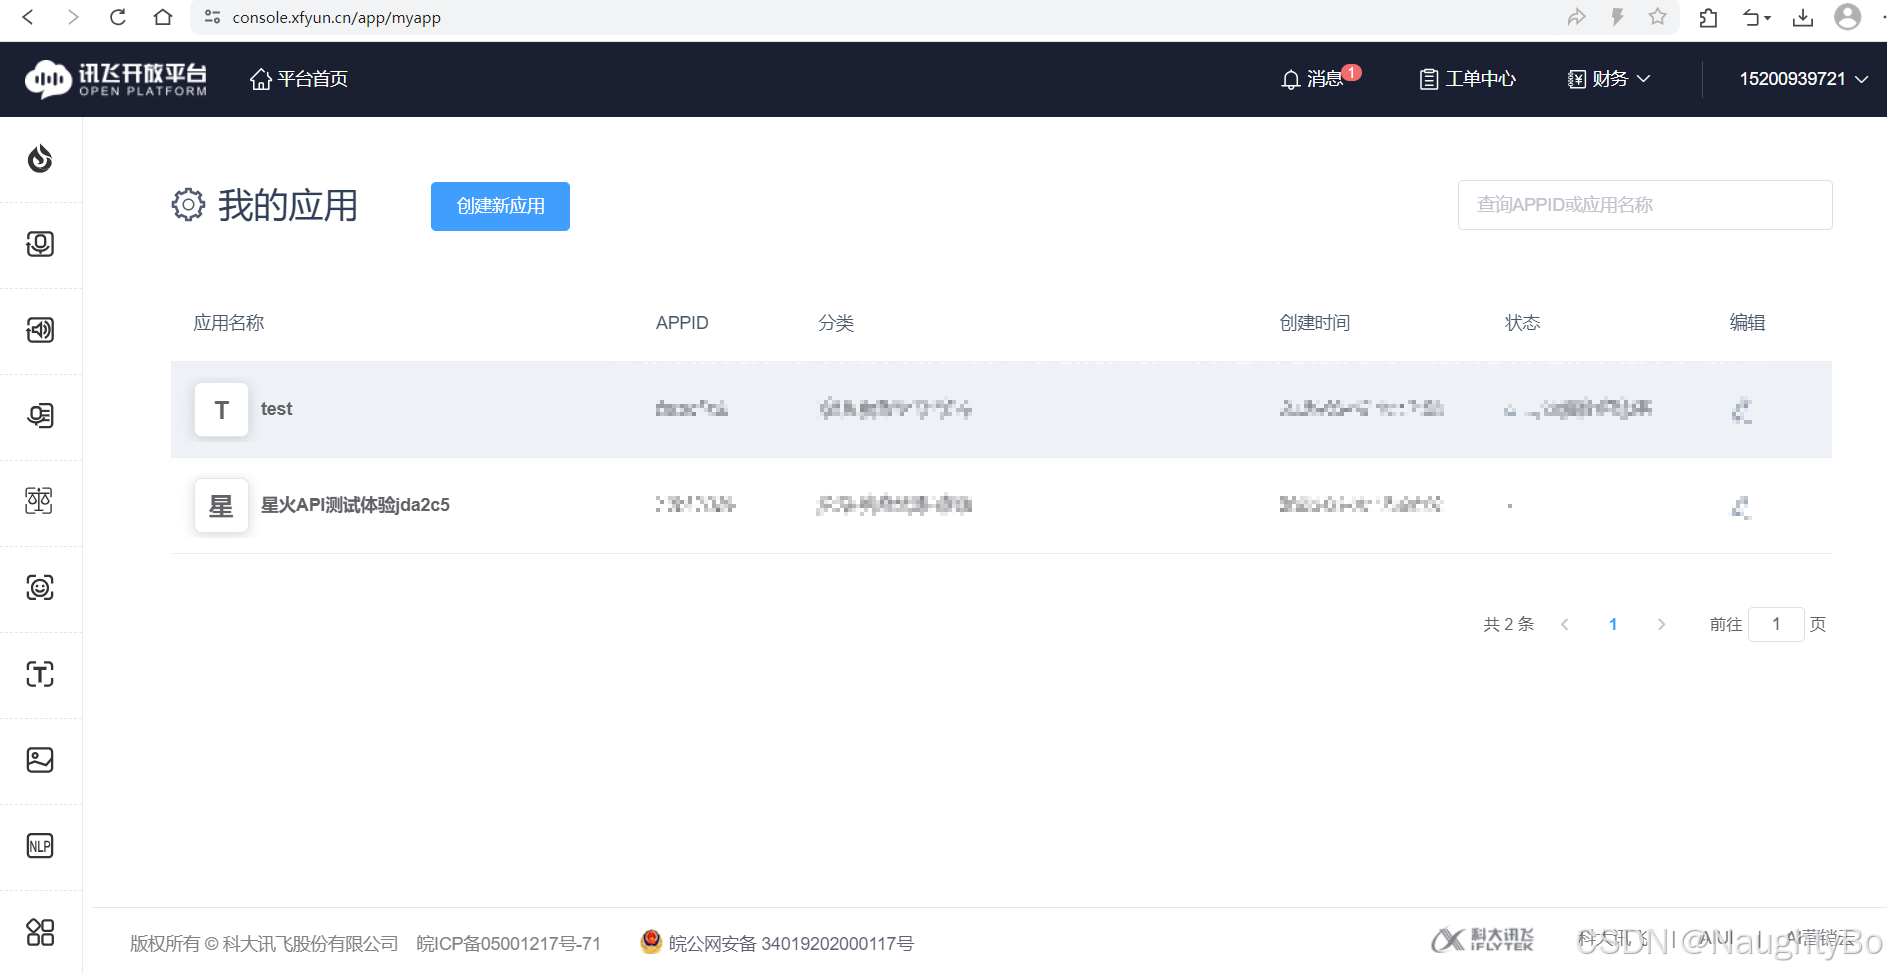Viewport: 1887px width, 974px height.
Task: Click the 星 avatar of Spark API app
Action: [221, 506]
